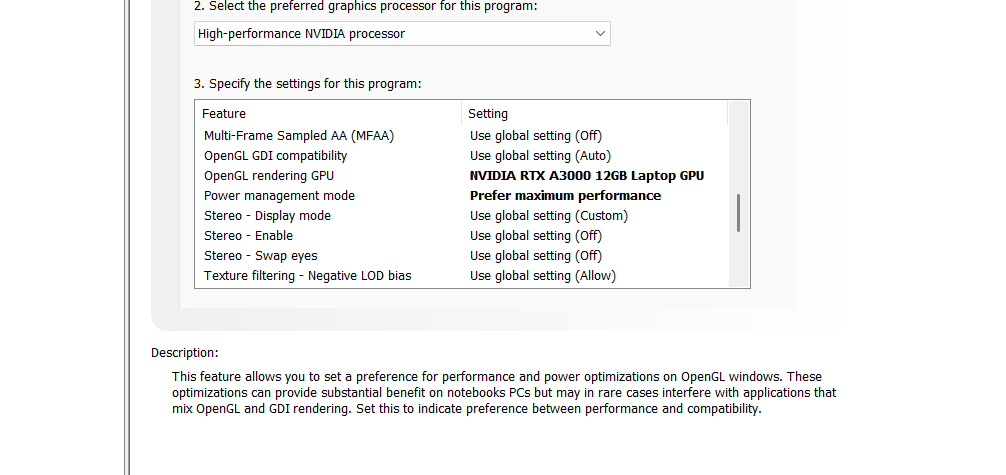This screenshot has width=1006, height=475.
Task: Select the Stereo - Display mode feature
Action: click(x=267, y=216)
